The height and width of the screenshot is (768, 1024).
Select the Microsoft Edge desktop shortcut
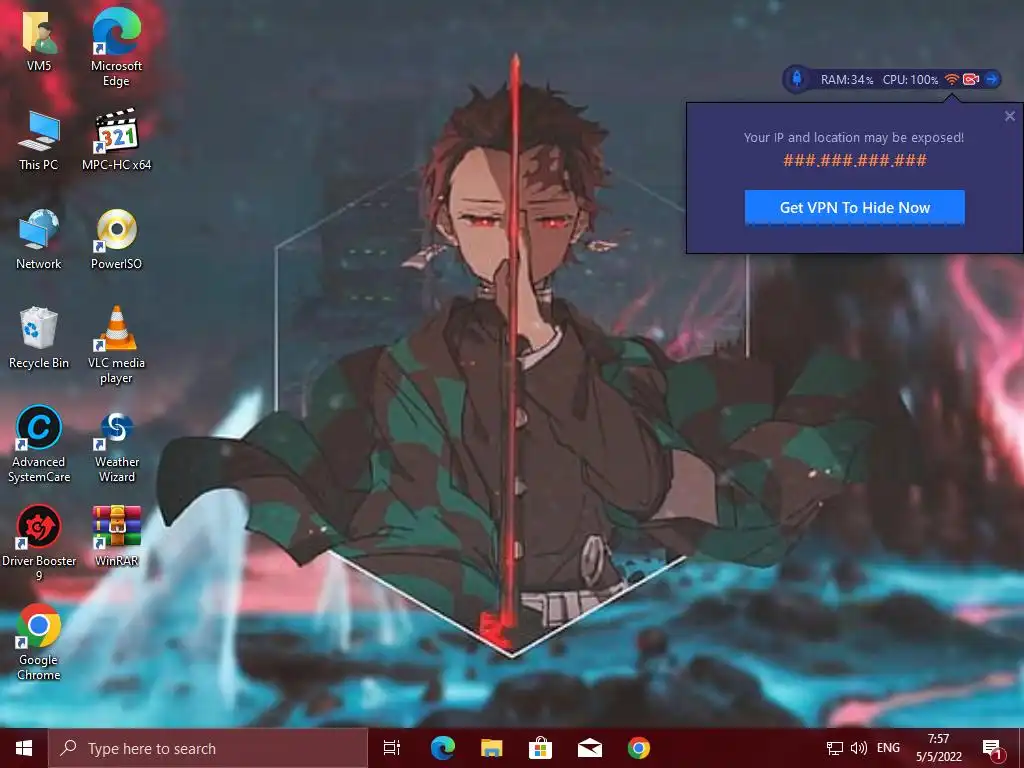pyautogui.click(x=116, y=47)
